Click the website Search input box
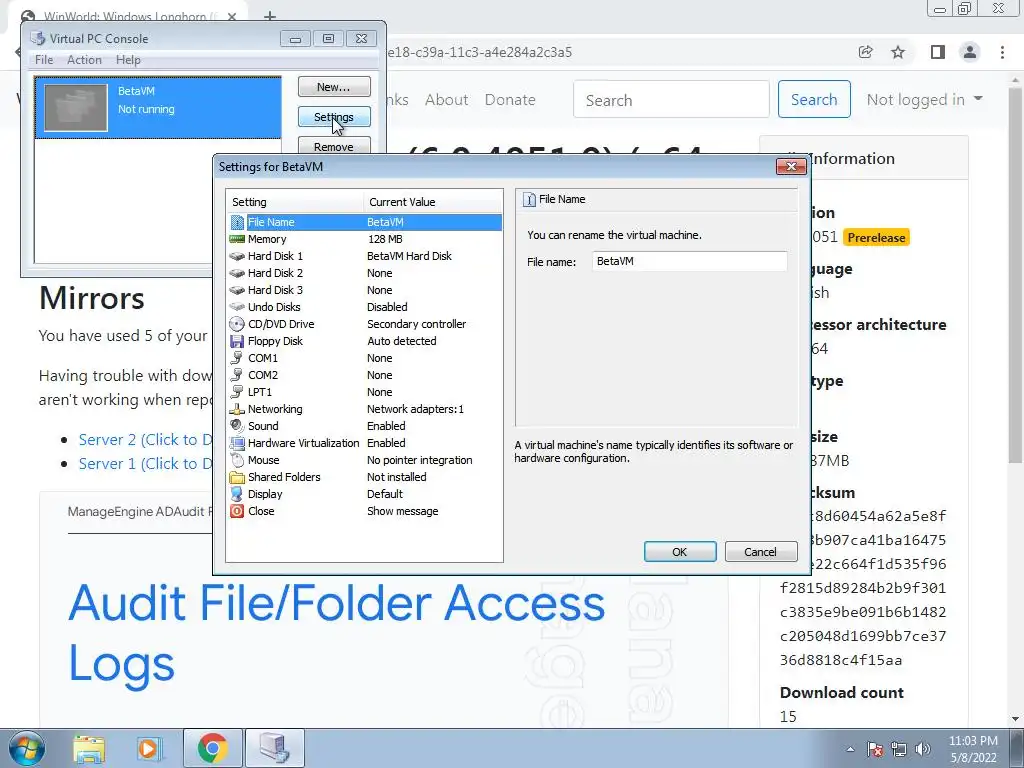Screen dimensions: 1024x768 (x=671, y=100)
